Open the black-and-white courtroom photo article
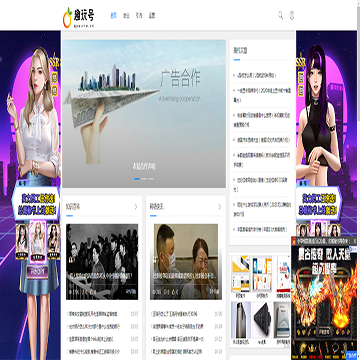The width and height of the screenshot is (360, 360). 102,262
